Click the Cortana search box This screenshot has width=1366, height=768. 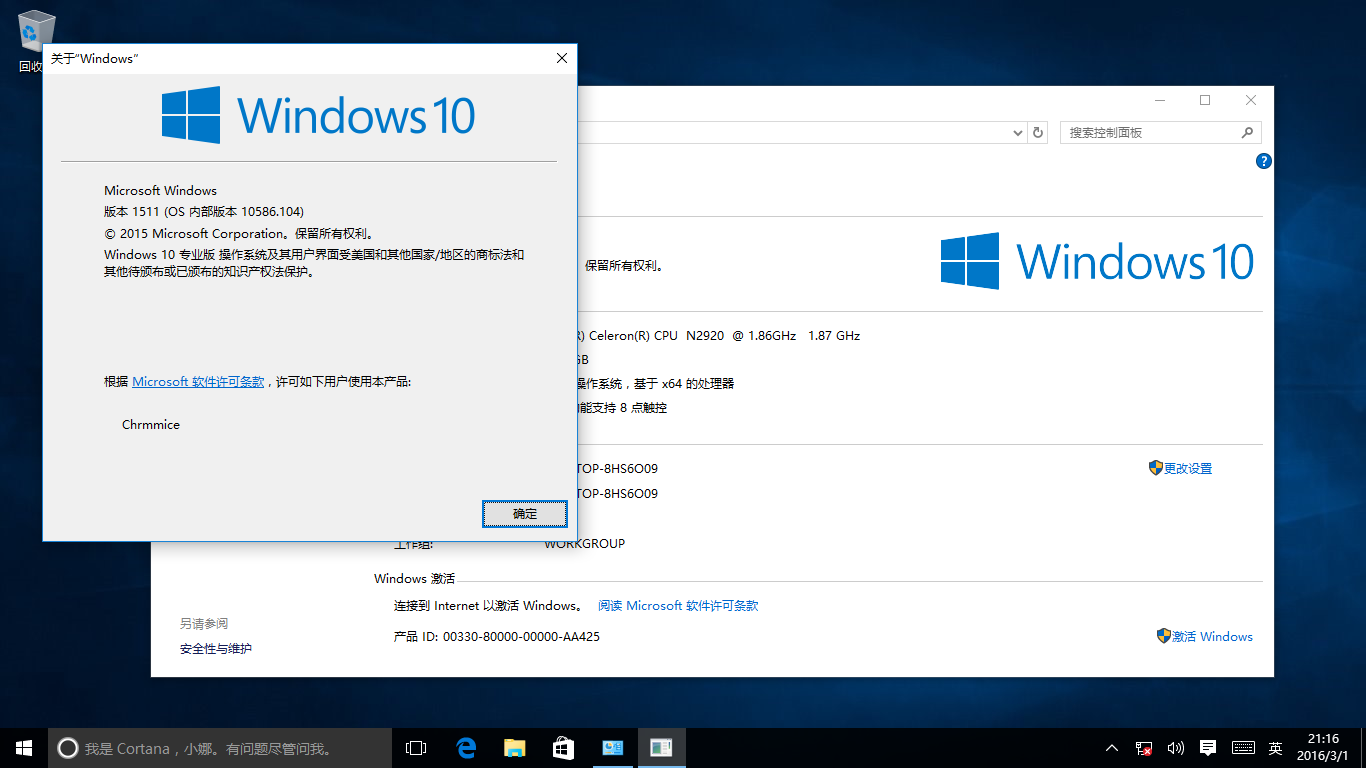220,748
